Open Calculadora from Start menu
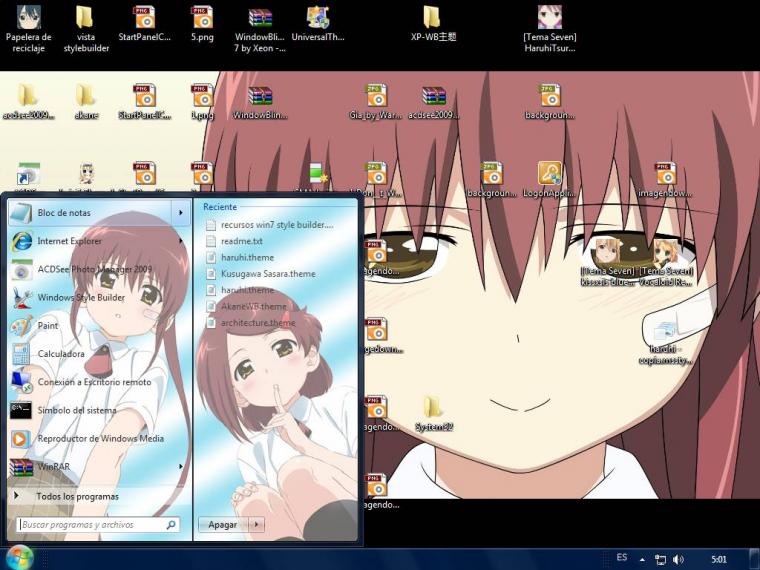This screenshot has width=760, height=570. click(99, 353)
